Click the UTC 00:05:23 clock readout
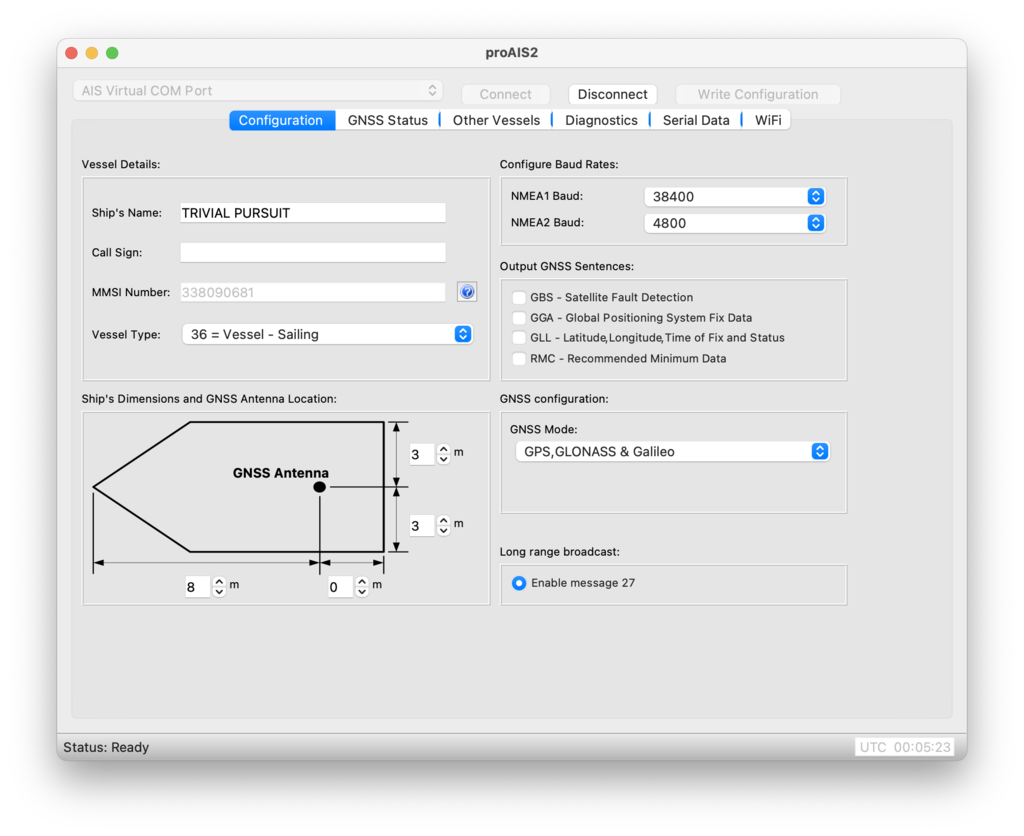1024x836 pixels. 904,747
